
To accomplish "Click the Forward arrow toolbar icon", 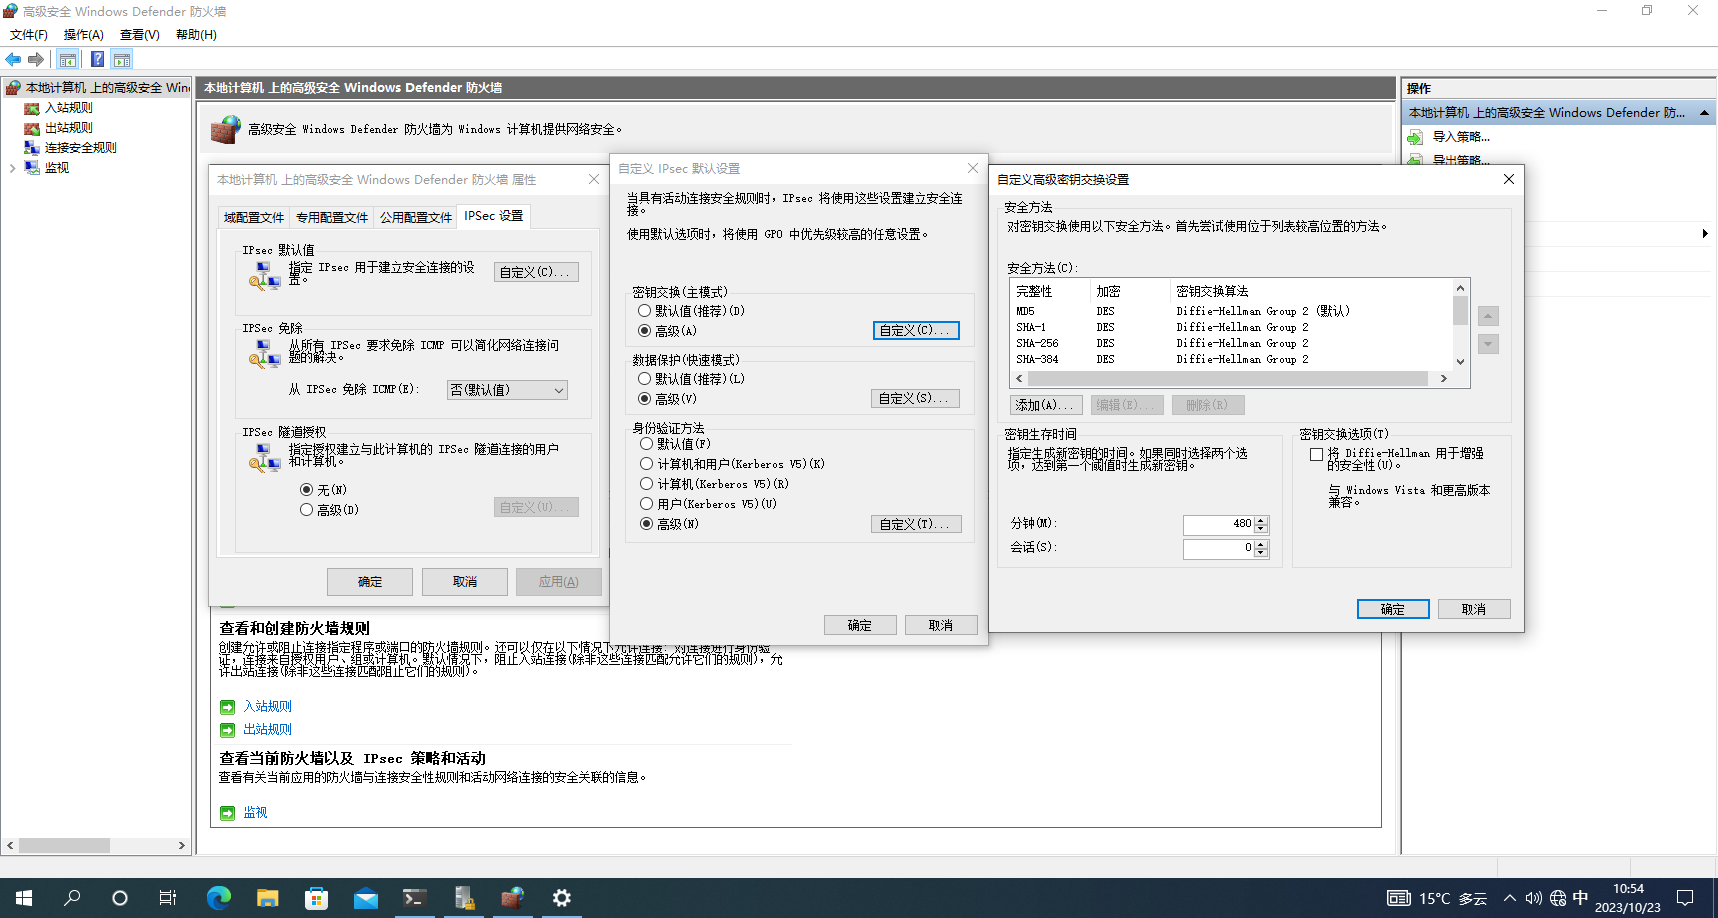I will (36, 60).
